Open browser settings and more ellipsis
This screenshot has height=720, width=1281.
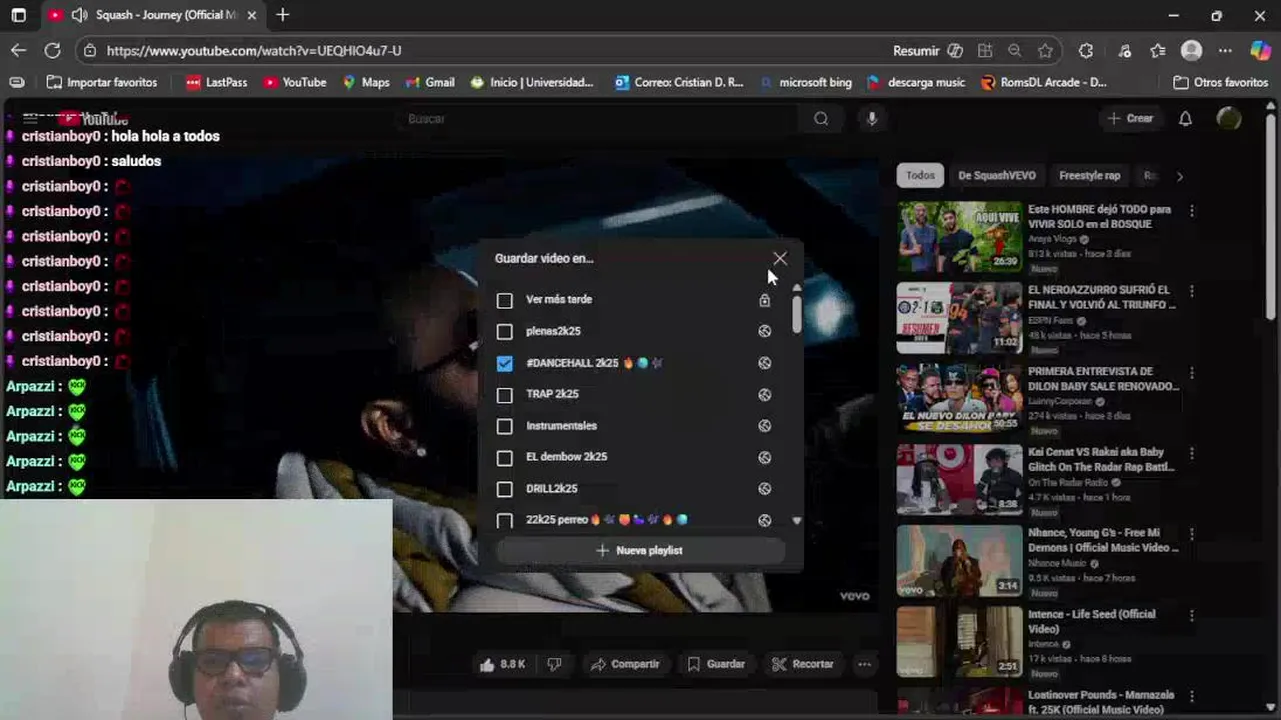point(1225,51)
